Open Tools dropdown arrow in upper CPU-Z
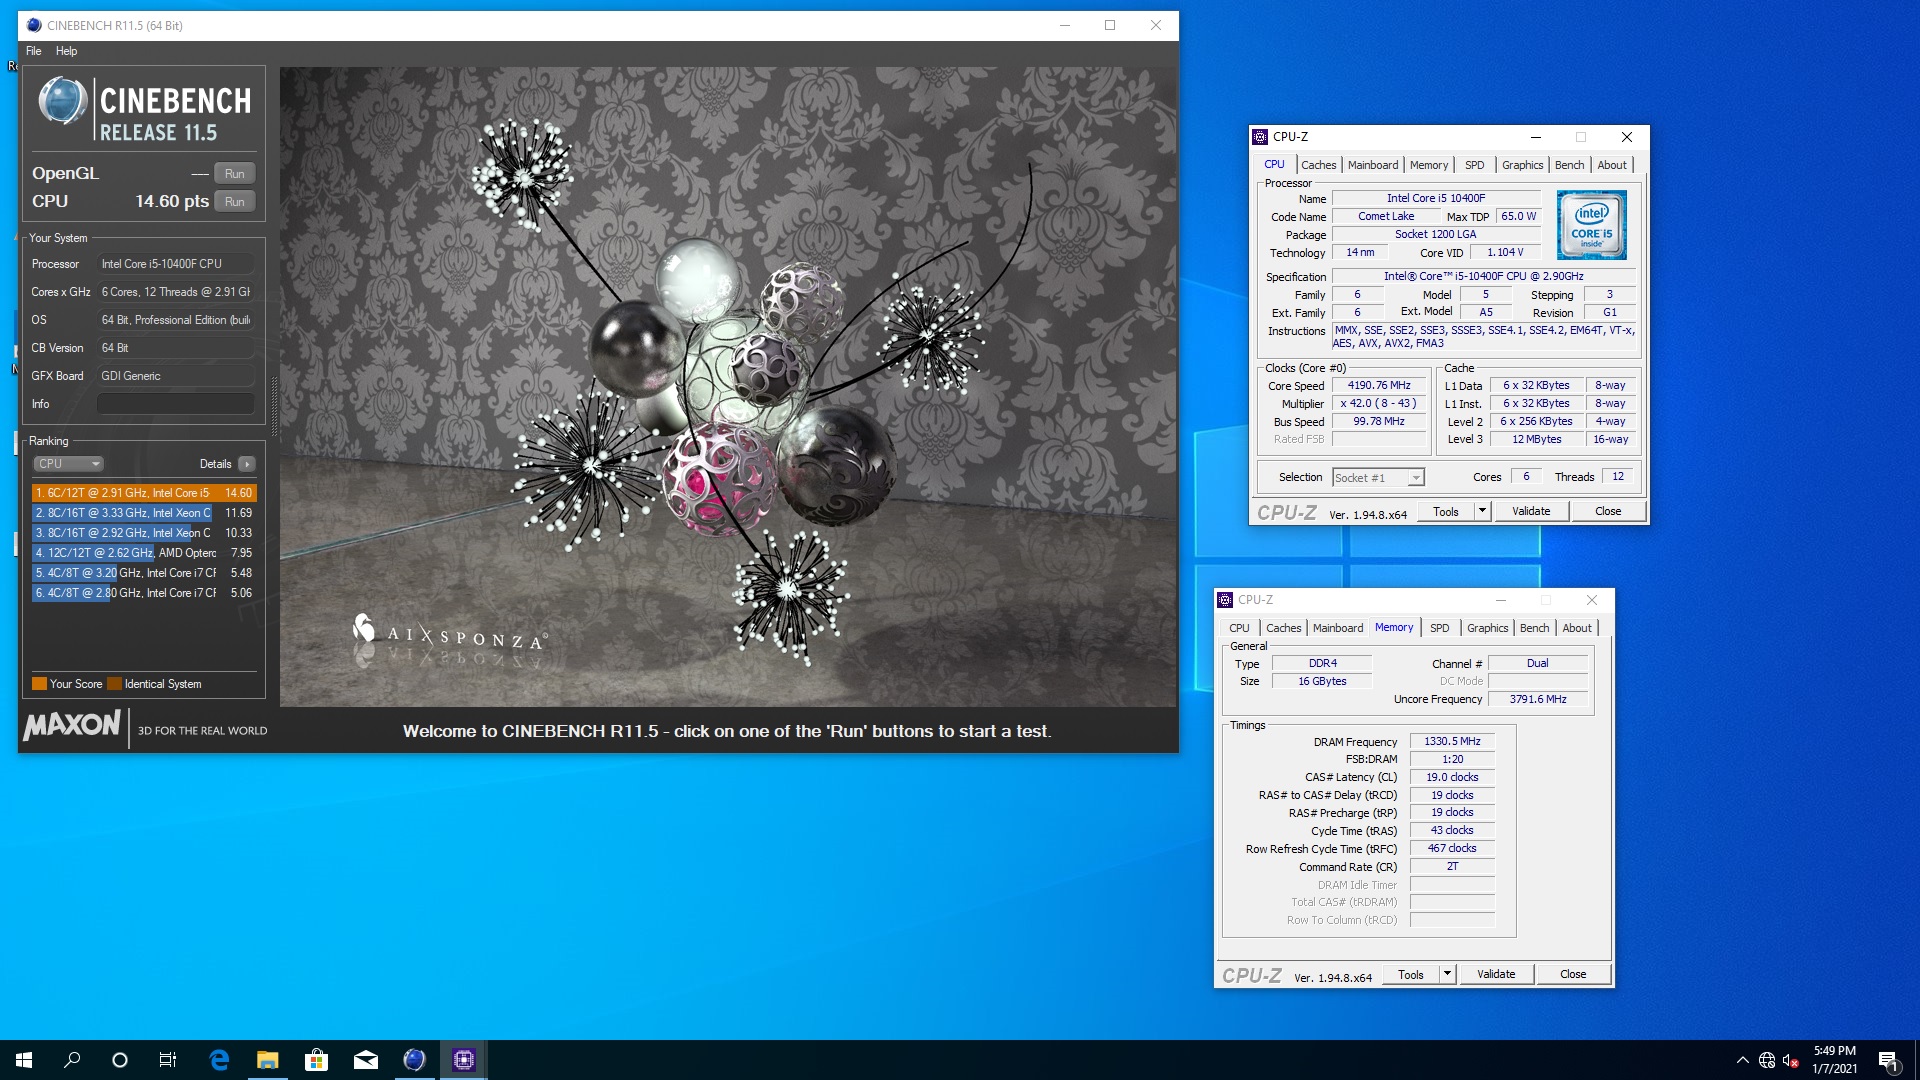The image size is (1920, 1080). (x=1482, y=511)
